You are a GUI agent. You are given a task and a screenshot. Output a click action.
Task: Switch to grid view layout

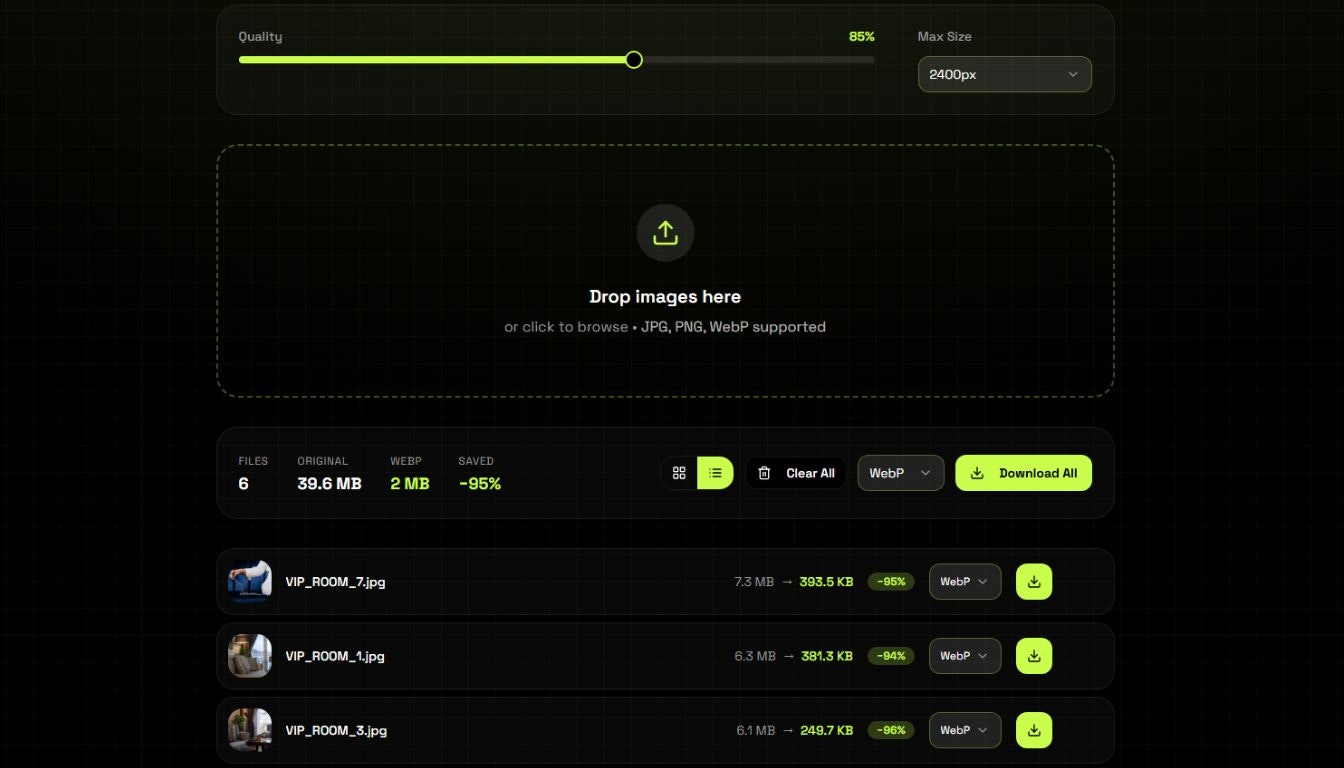pos(679,472)
